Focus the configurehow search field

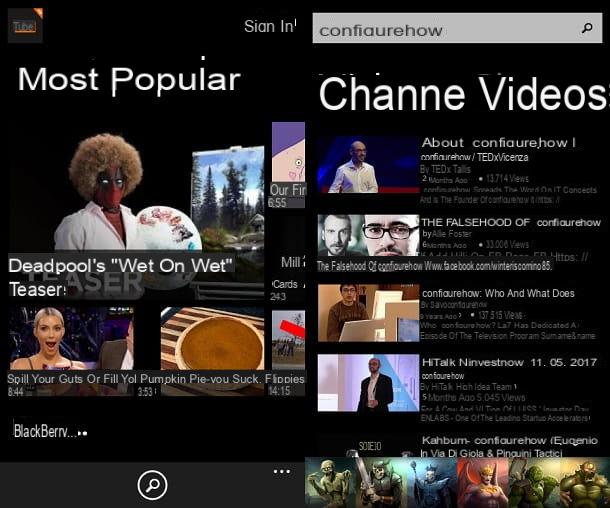(x=458, y=28)
